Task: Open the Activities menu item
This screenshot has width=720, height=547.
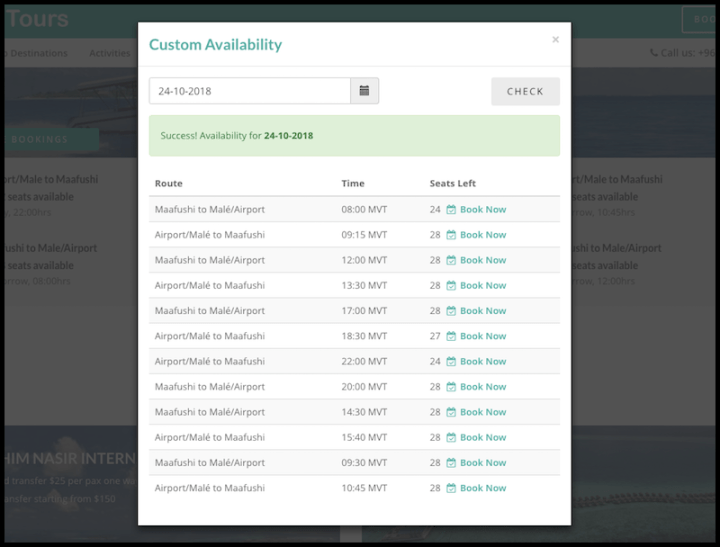Action: click(109, 53)
